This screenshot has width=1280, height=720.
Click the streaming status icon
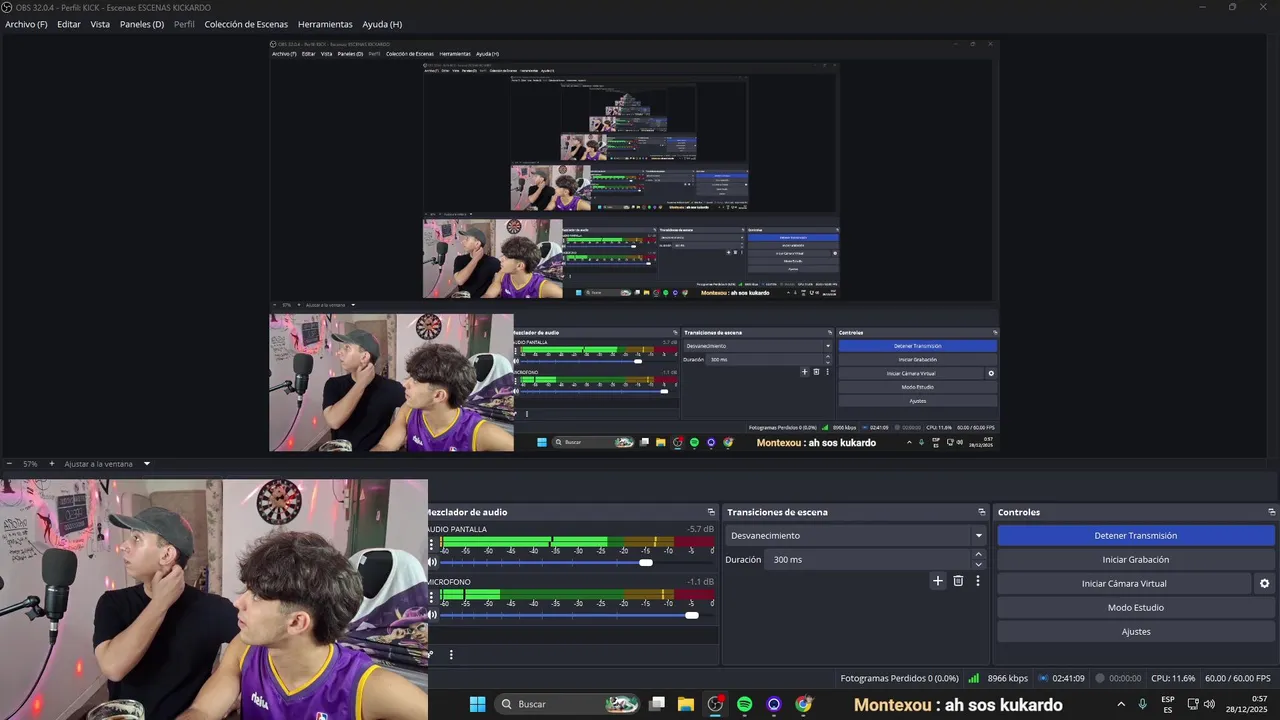click(1043, 678)
